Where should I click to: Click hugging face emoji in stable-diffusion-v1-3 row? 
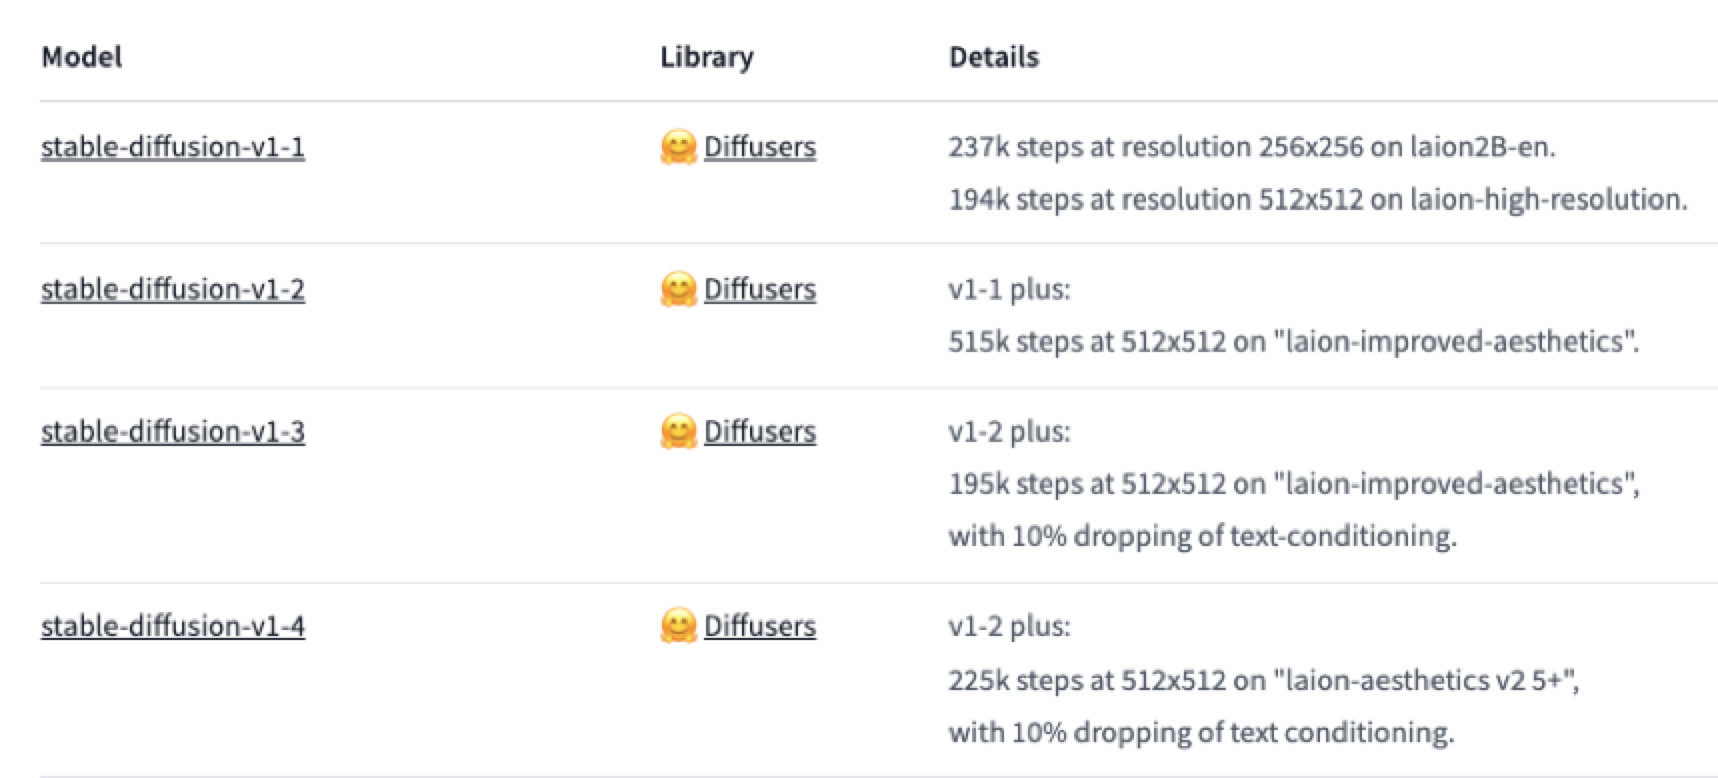click(x=678, y=431)
